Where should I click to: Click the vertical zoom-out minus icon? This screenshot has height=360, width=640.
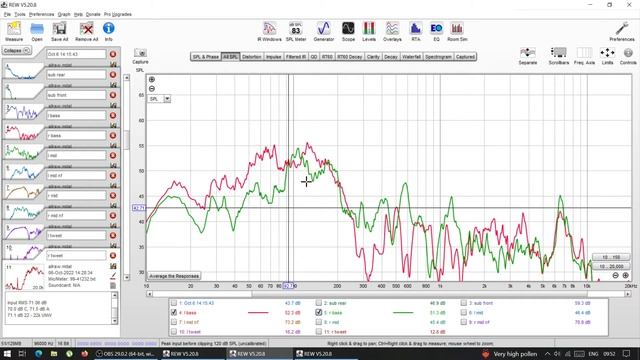click(152, 89)
